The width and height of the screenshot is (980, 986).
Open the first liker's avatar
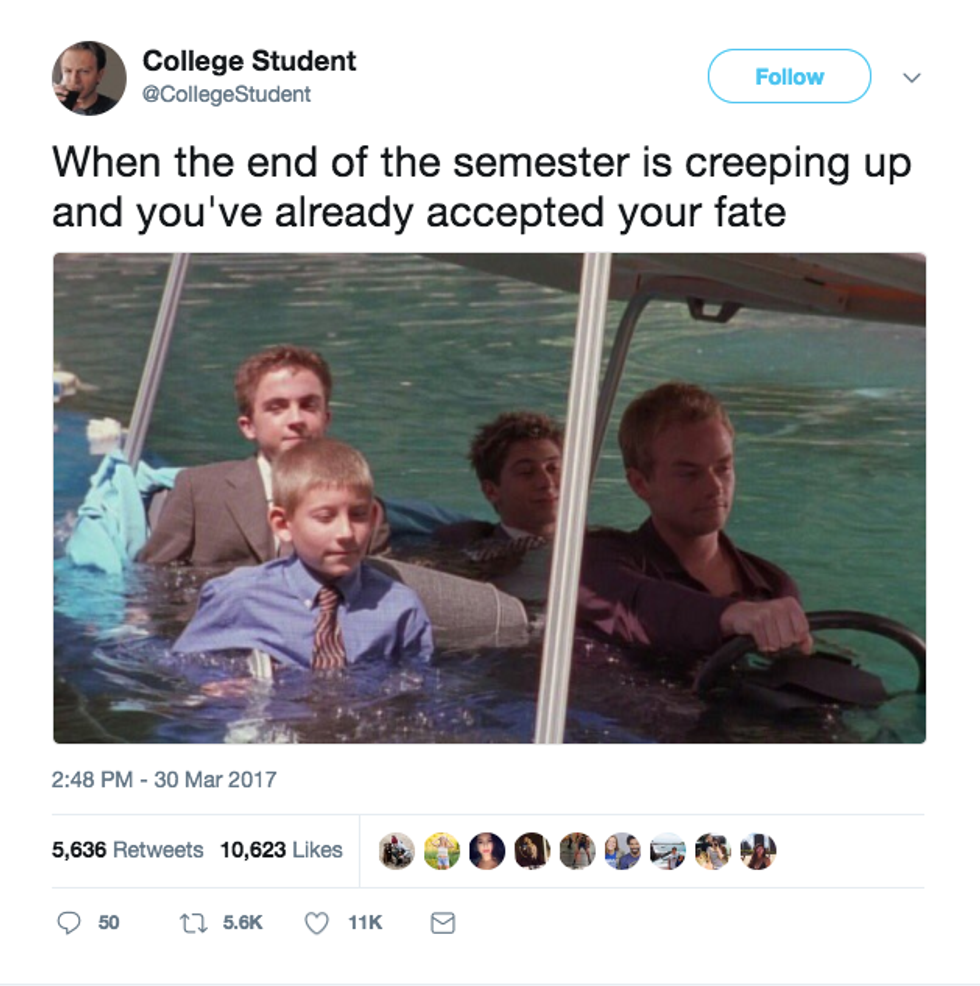click(396, 851)
